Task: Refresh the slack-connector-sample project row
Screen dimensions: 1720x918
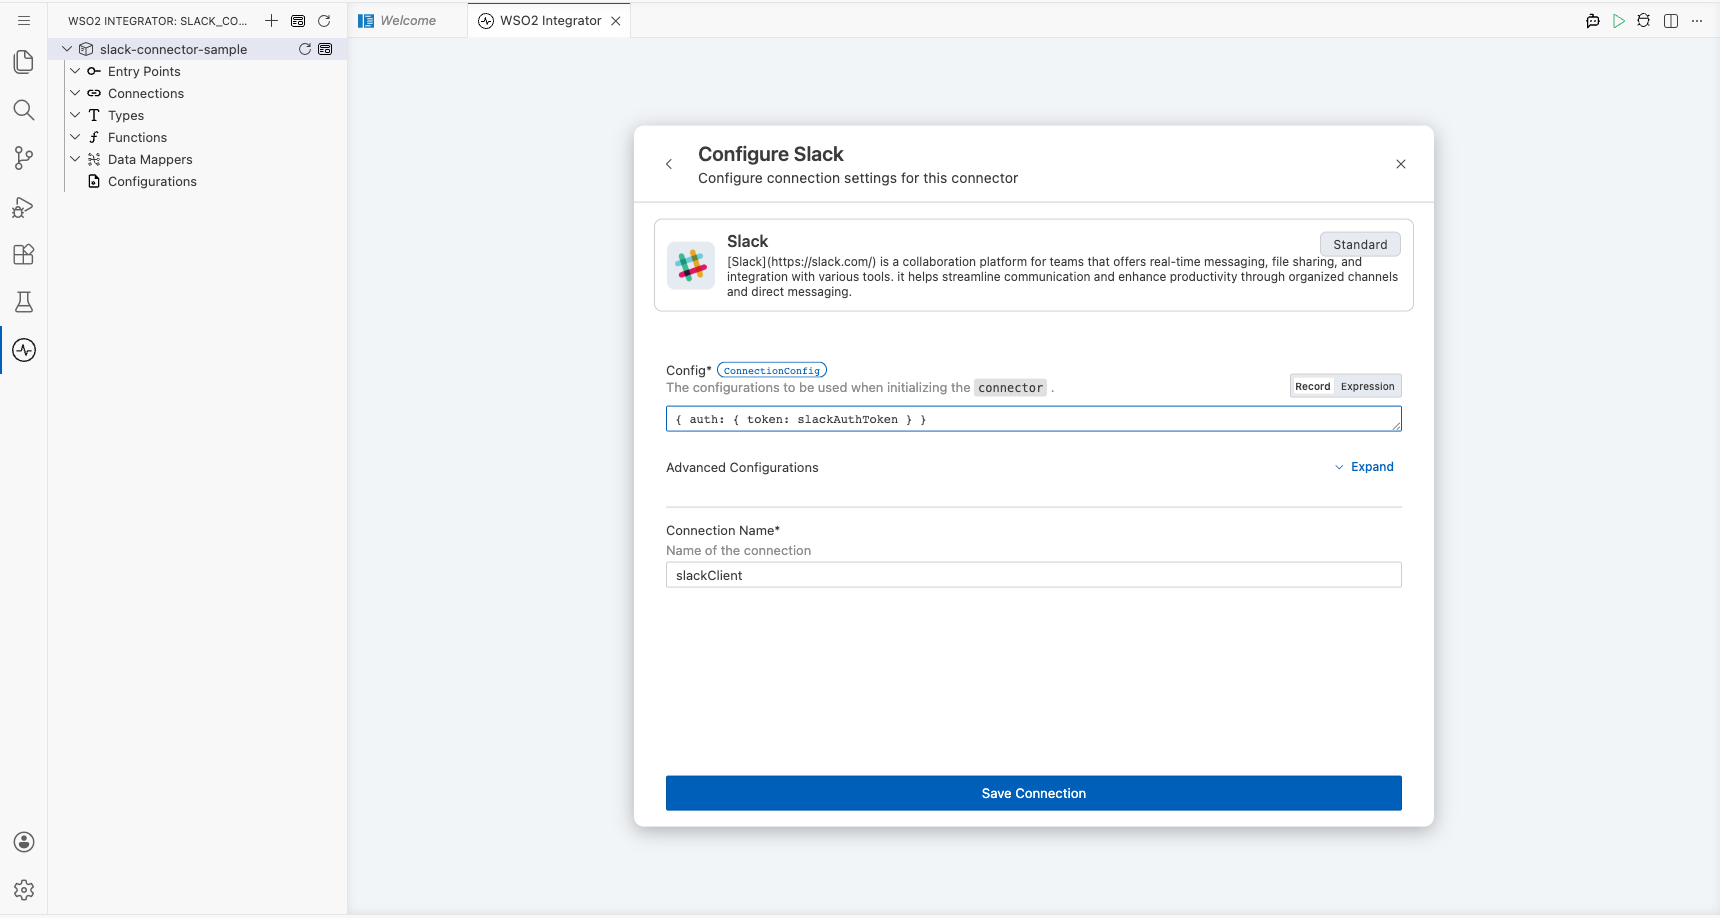Action: [x=305, y=49]
